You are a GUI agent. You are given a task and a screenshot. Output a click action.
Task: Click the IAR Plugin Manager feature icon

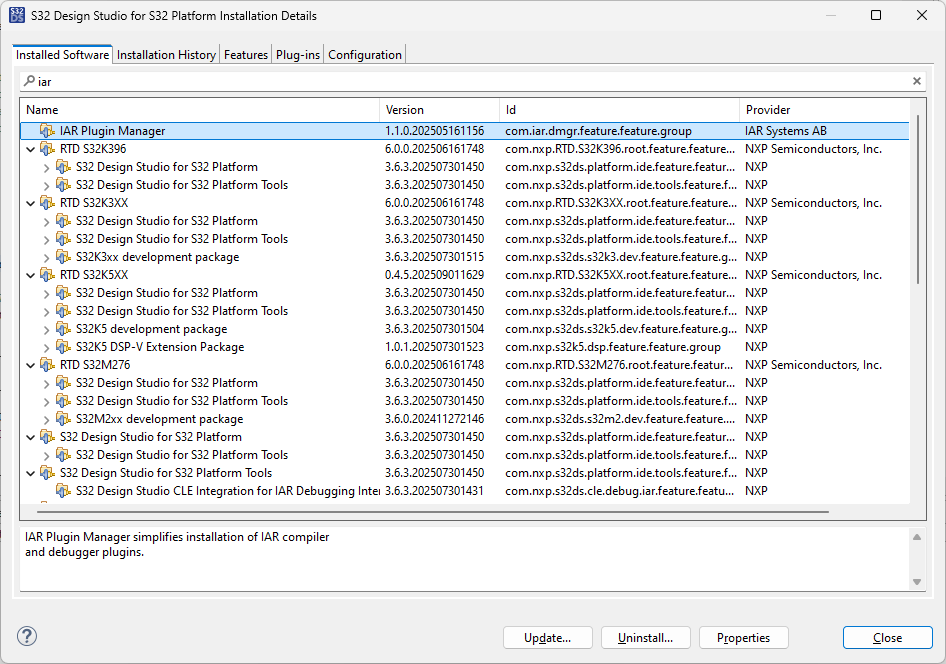point(47,131)
